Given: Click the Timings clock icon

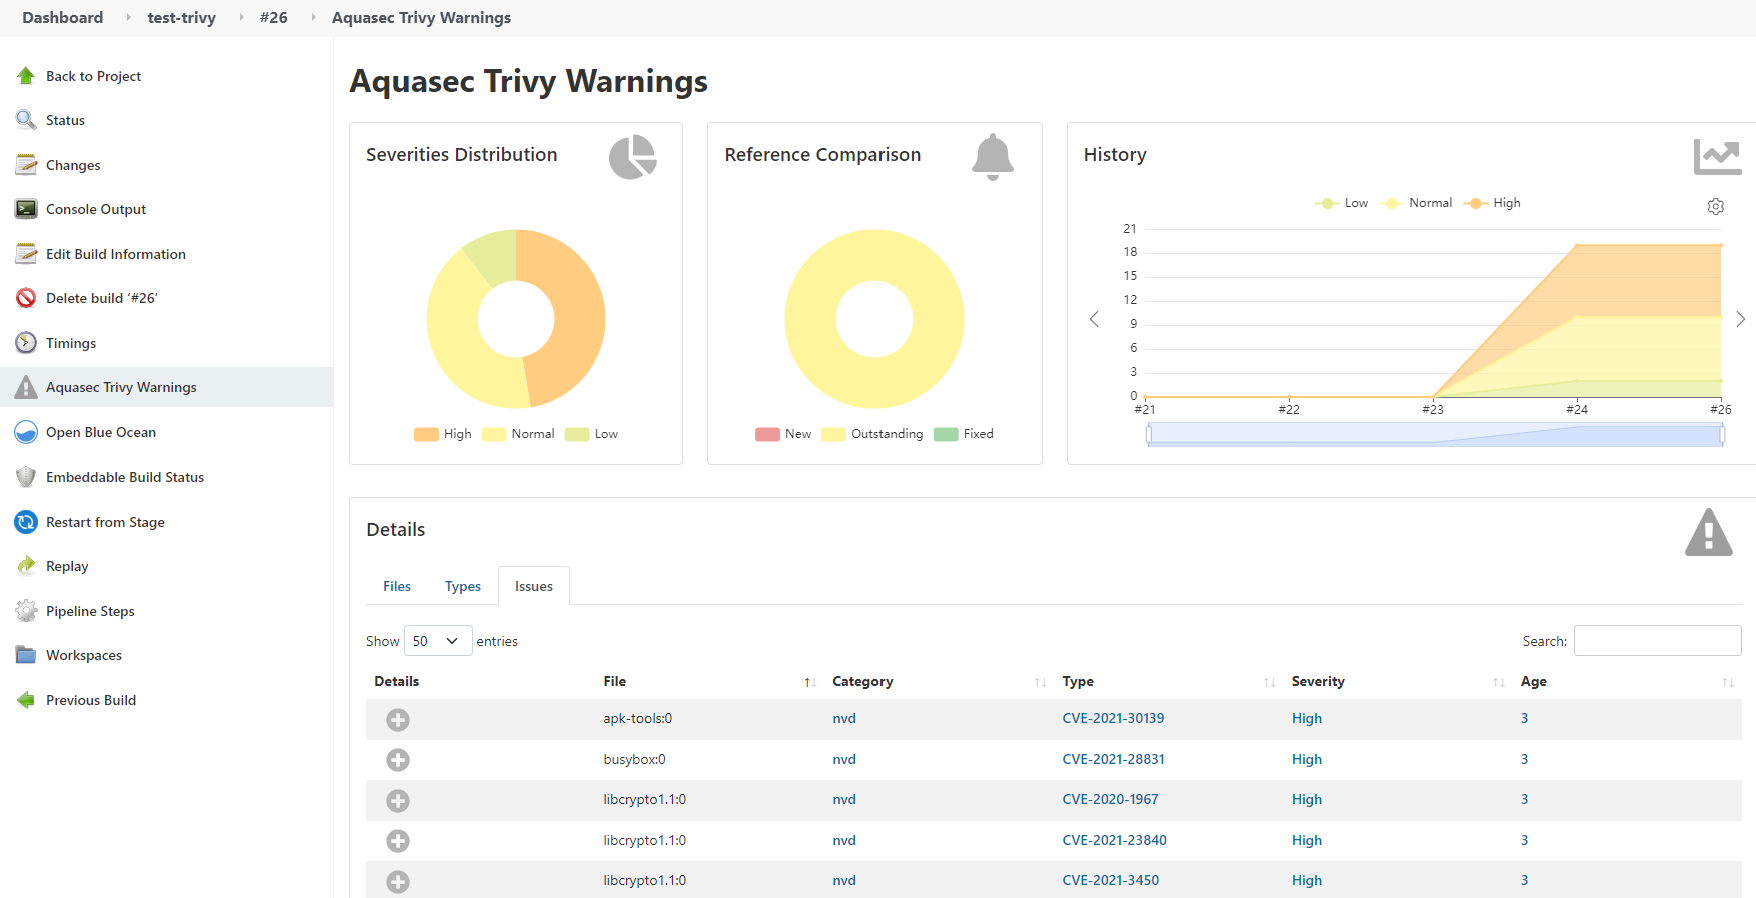Looking at the screenshot, I should click(x=26, y=343).
